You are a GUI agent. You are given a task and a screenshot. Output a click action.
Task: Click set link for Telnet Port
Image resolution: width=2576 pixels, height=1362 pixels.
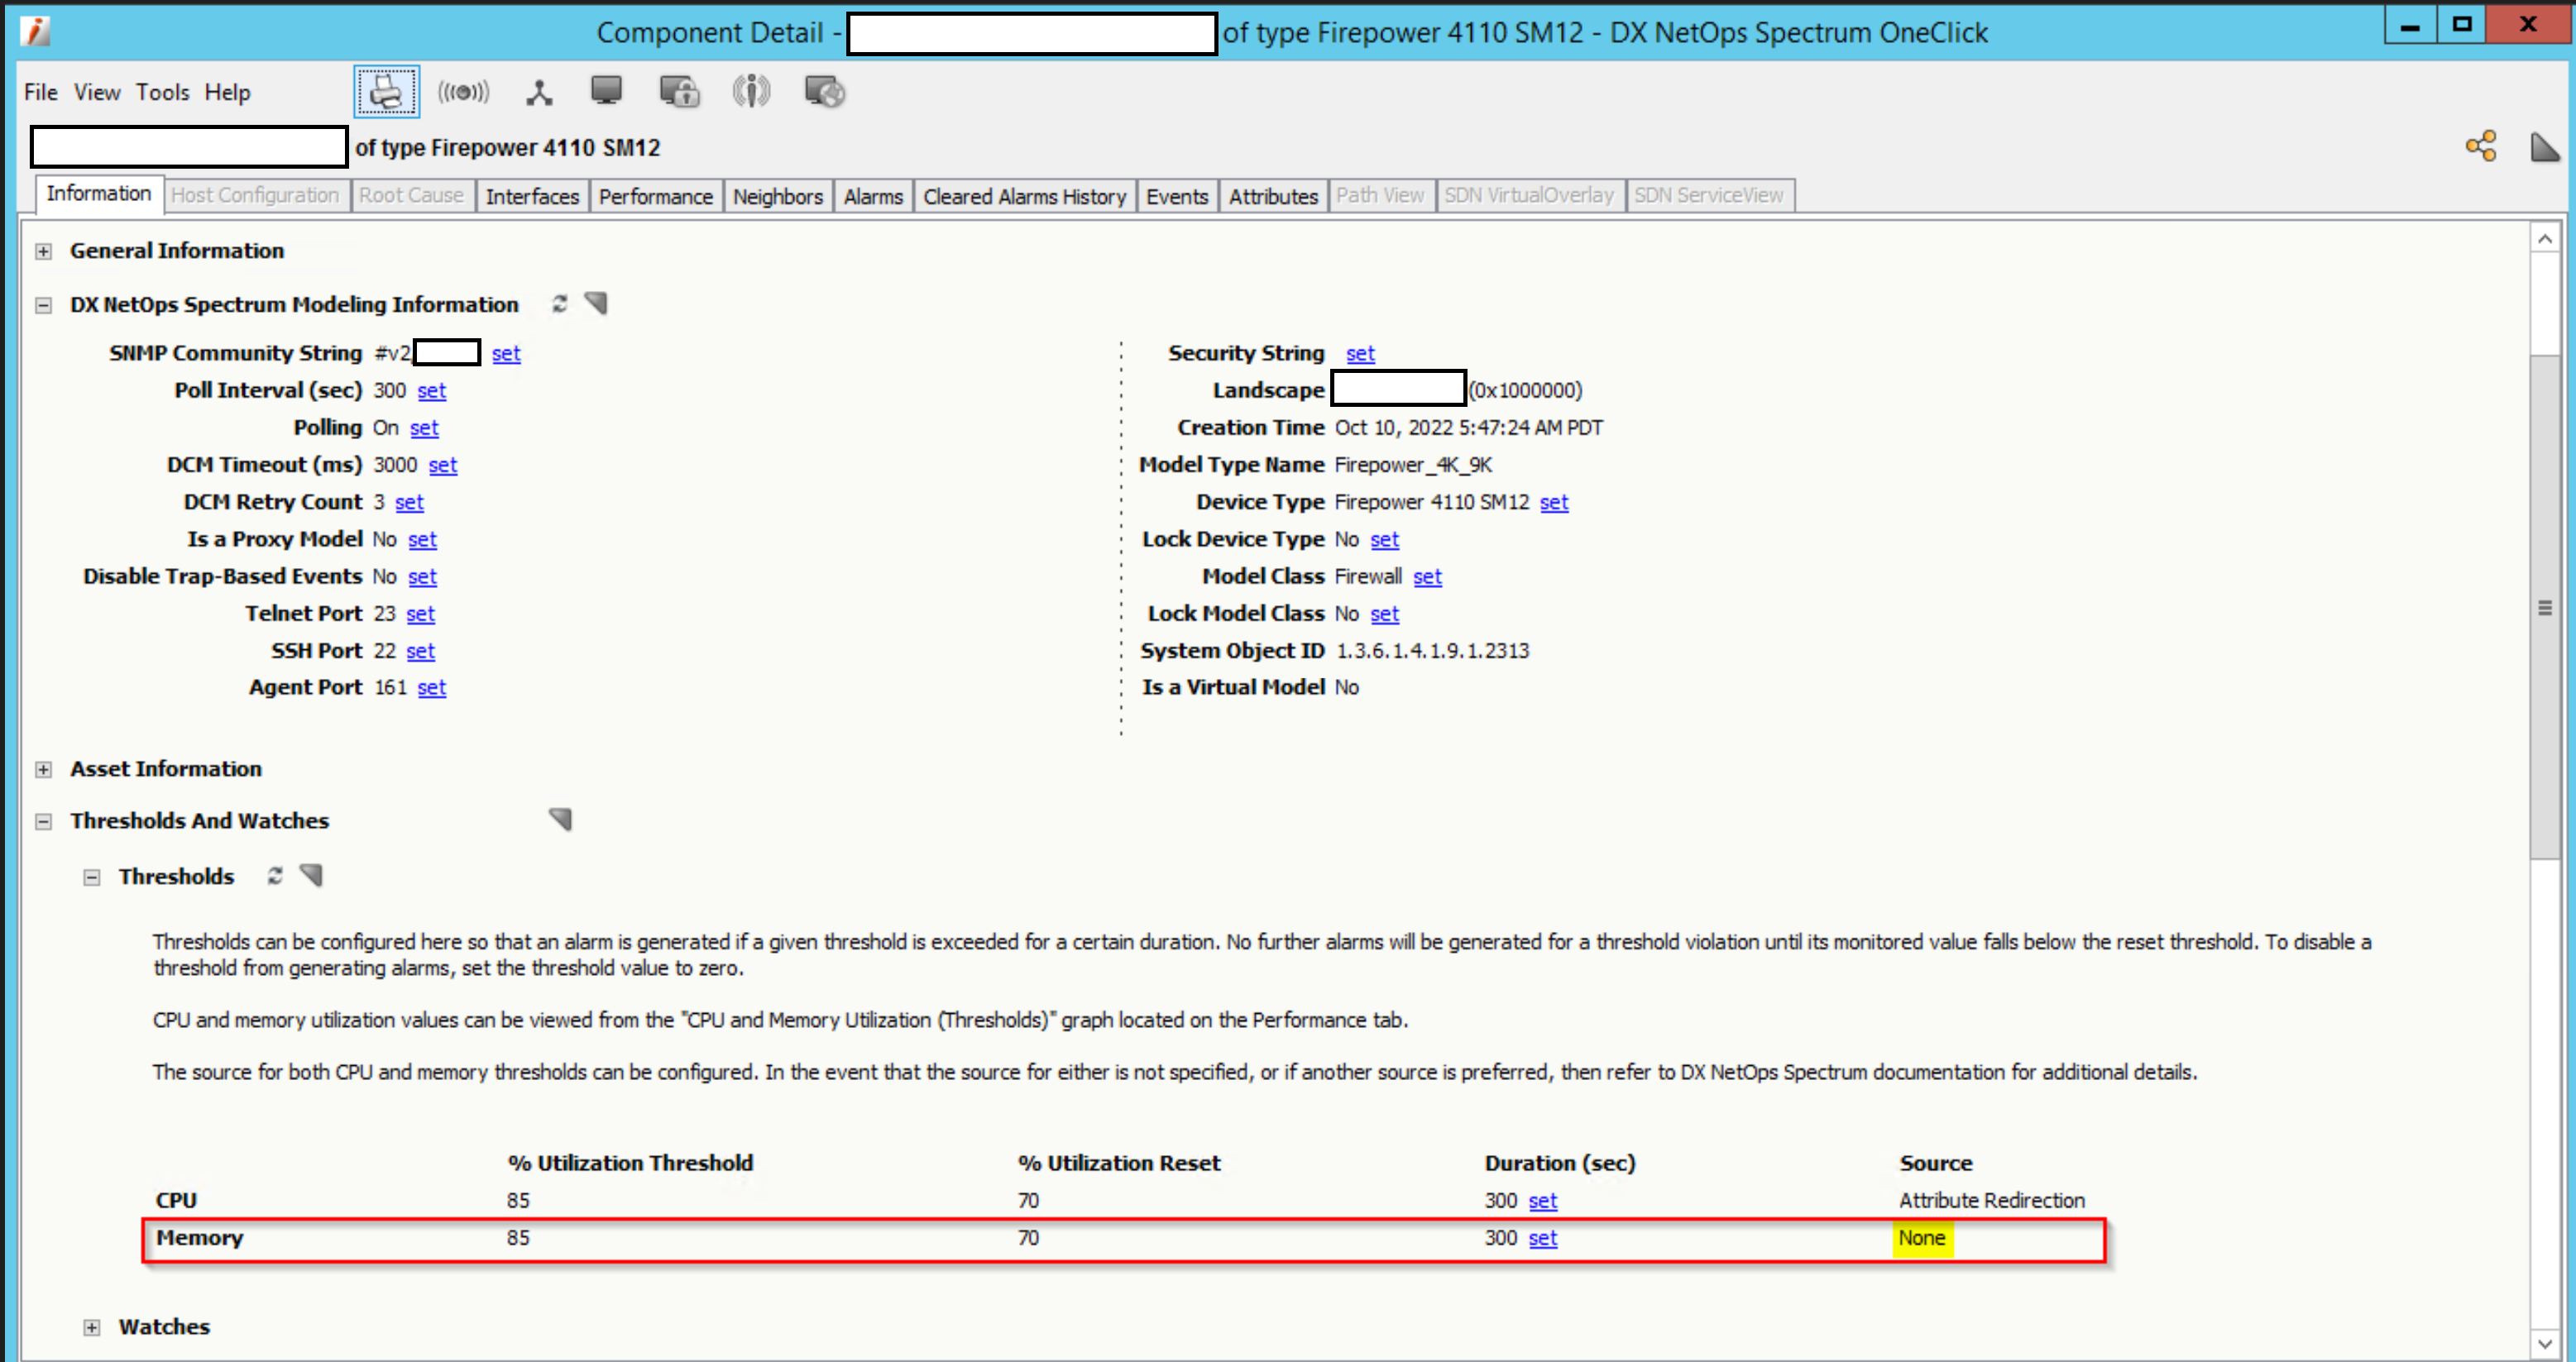[420, 613]
